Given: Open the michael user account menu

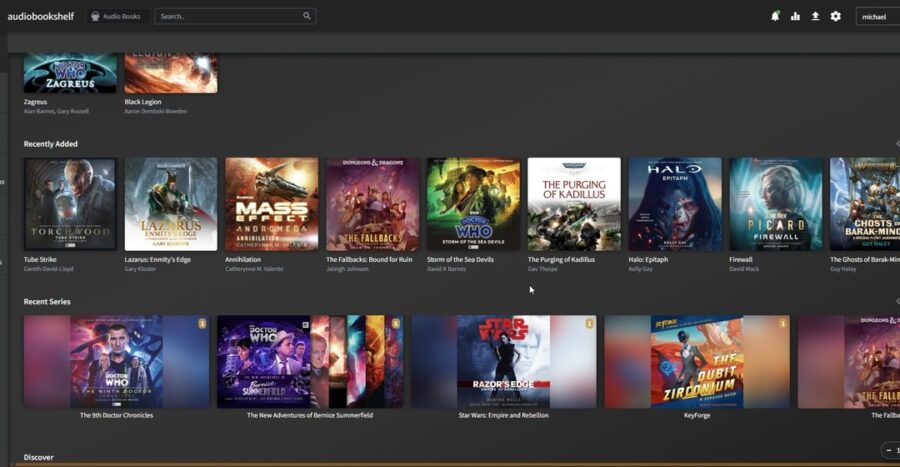Looking at the screenshot, I should coord(877,17).
